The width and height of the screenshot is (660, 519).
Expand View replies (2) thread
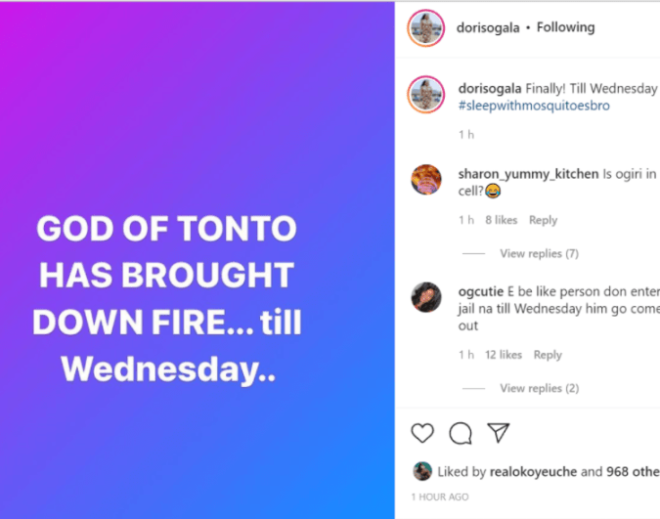coord(539,388)
